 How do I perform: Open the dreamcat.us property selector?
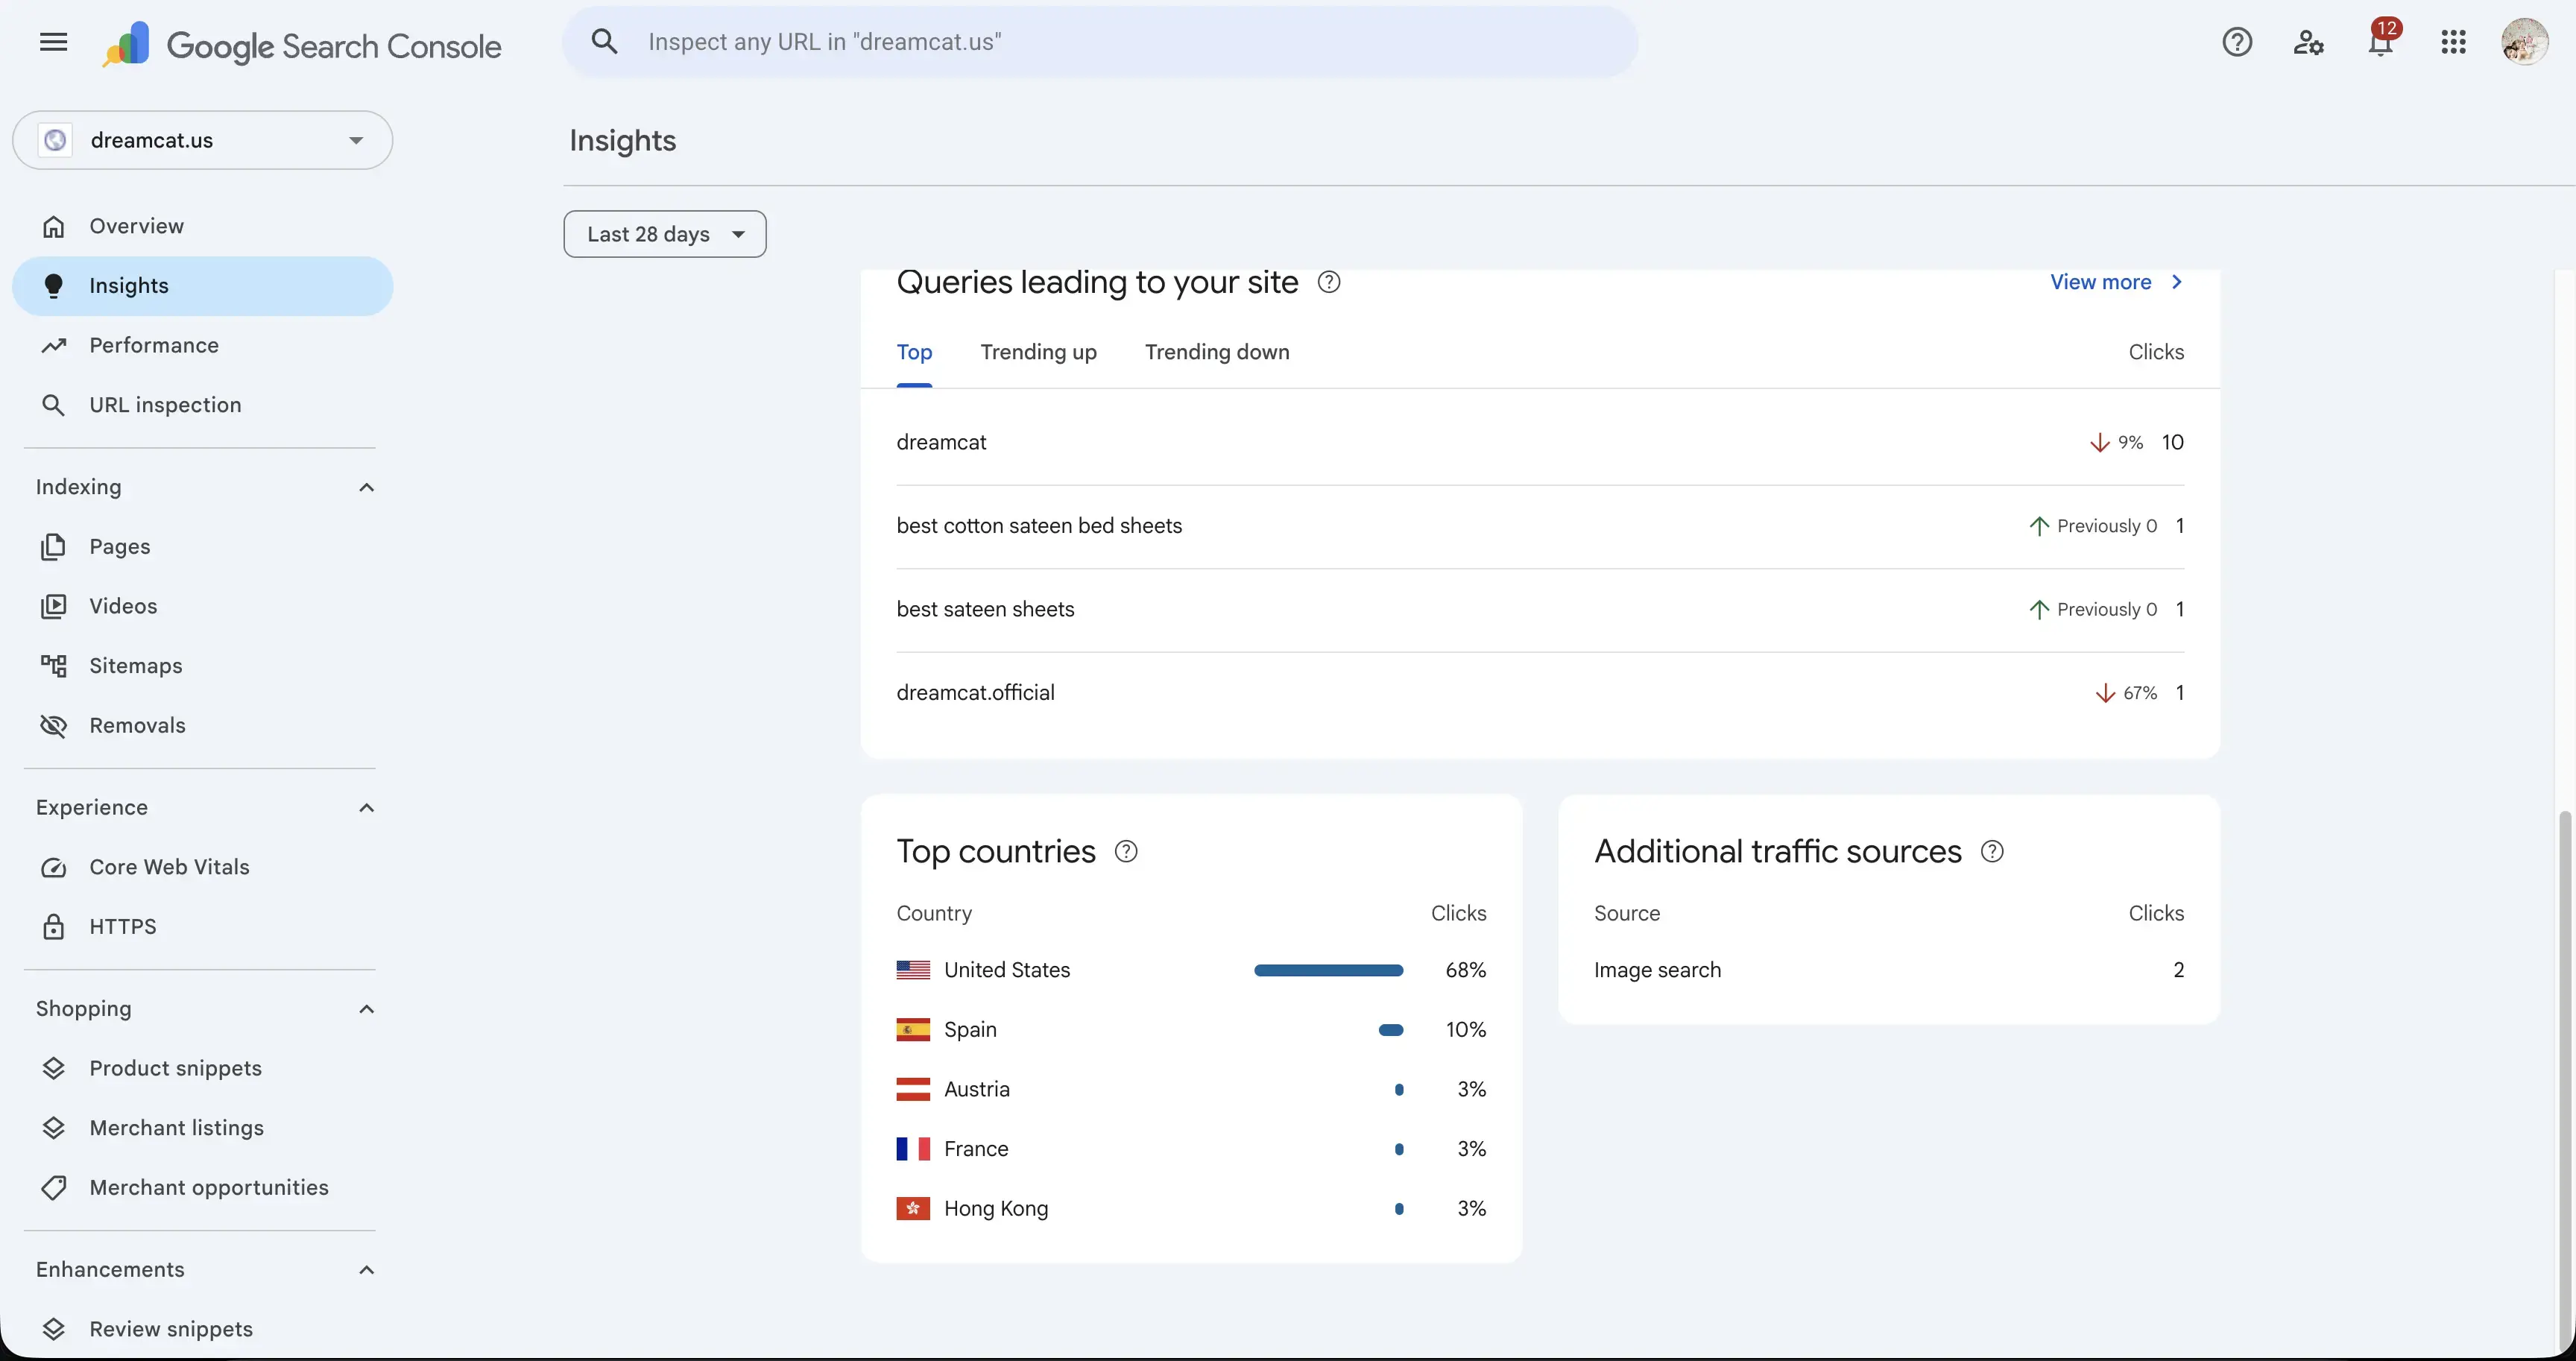[203, 140]
